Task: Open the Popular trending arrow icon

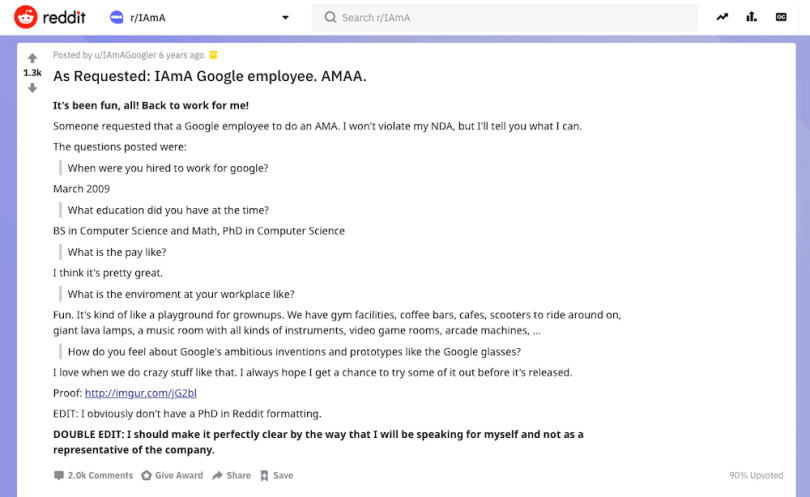Action: point(722,17)
